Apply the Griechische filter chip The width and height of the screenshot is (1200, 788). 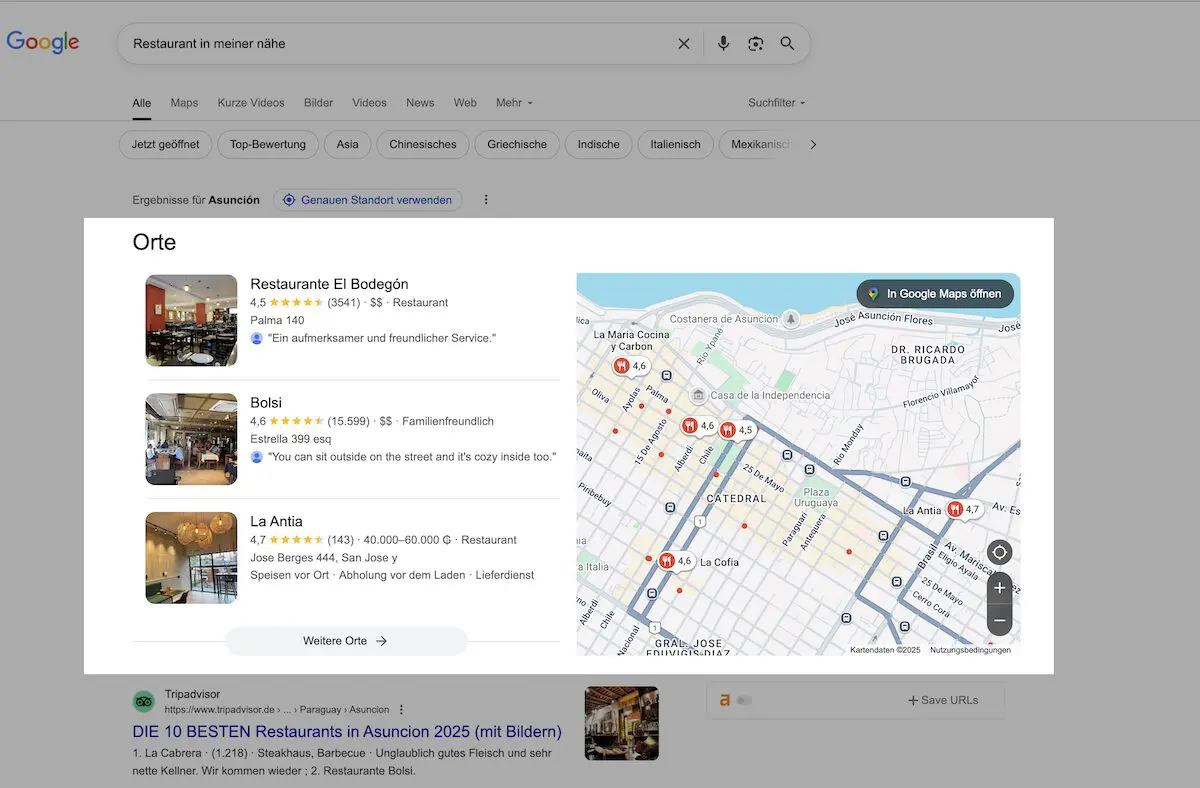517,144
